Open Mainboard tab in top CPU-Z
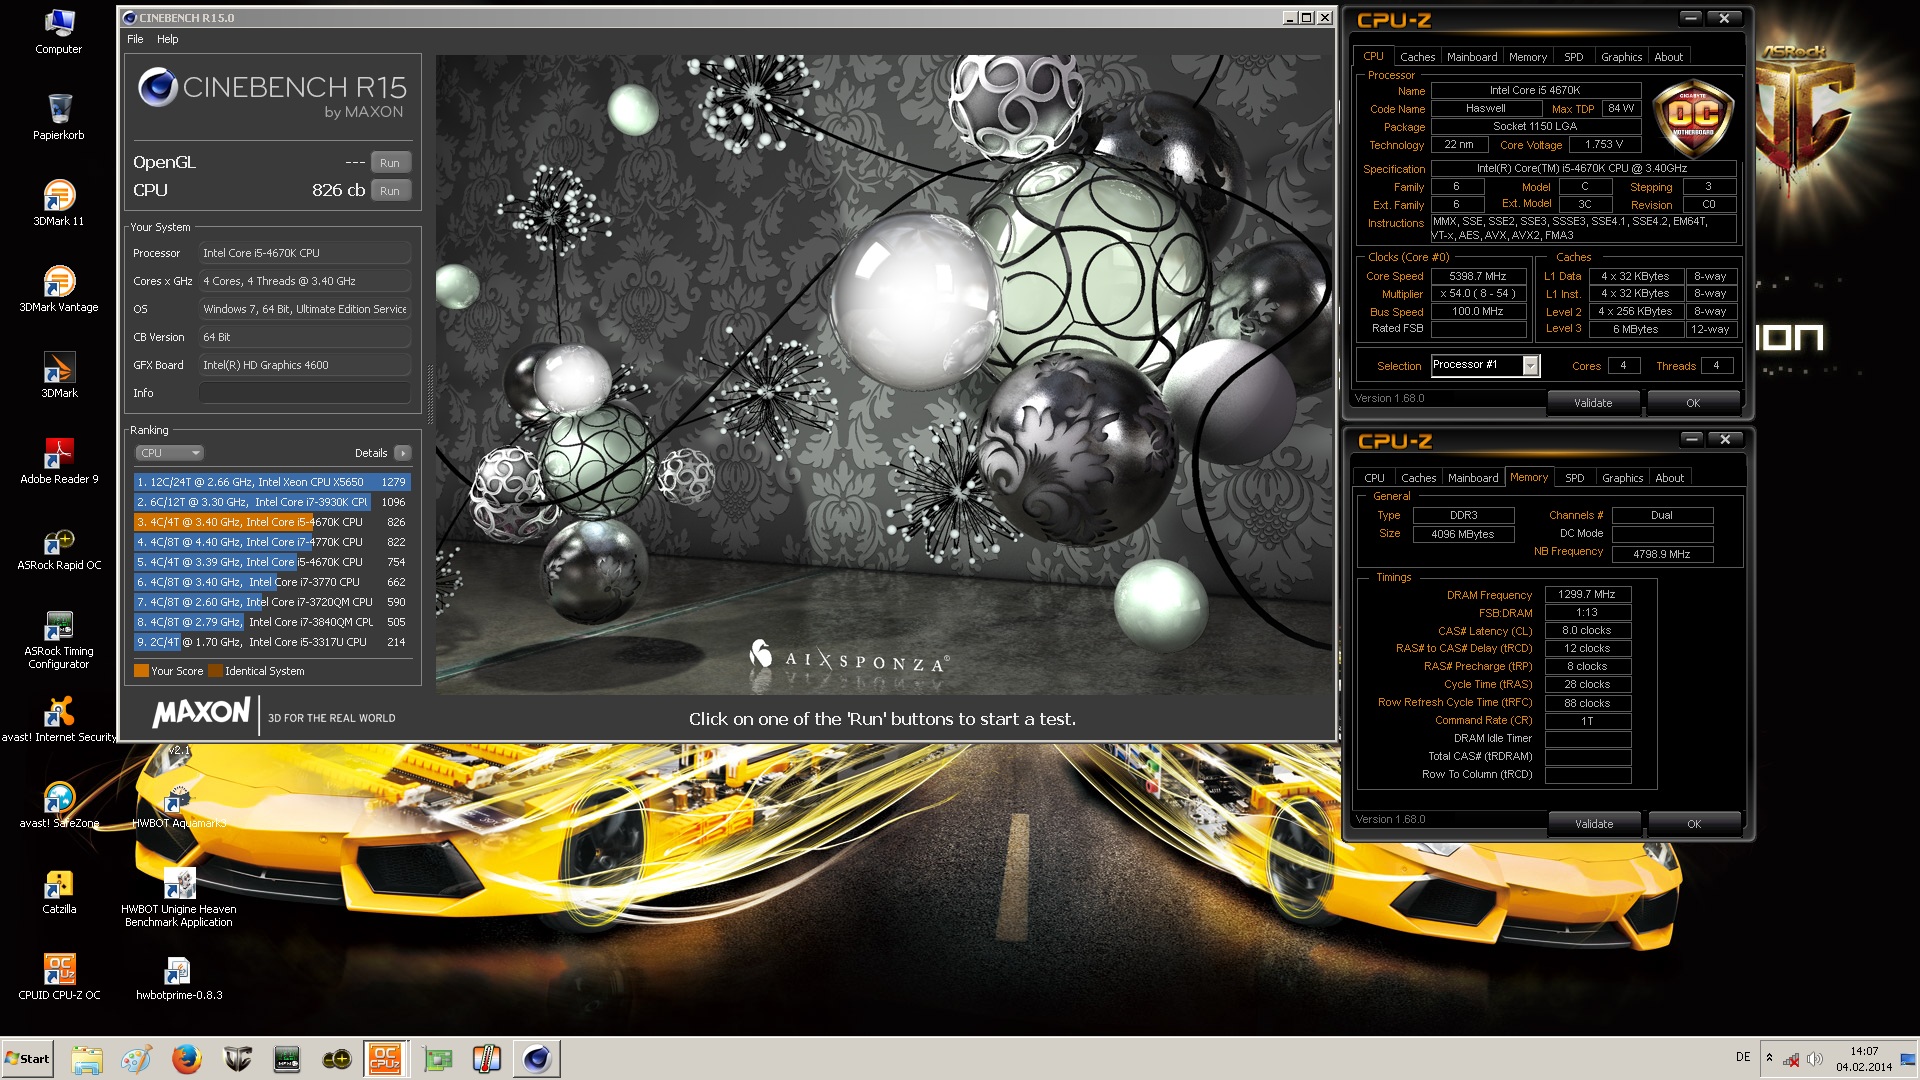Viewport: 1920px width, 1080px height. pyautogui.click(x=1472, y=57)
